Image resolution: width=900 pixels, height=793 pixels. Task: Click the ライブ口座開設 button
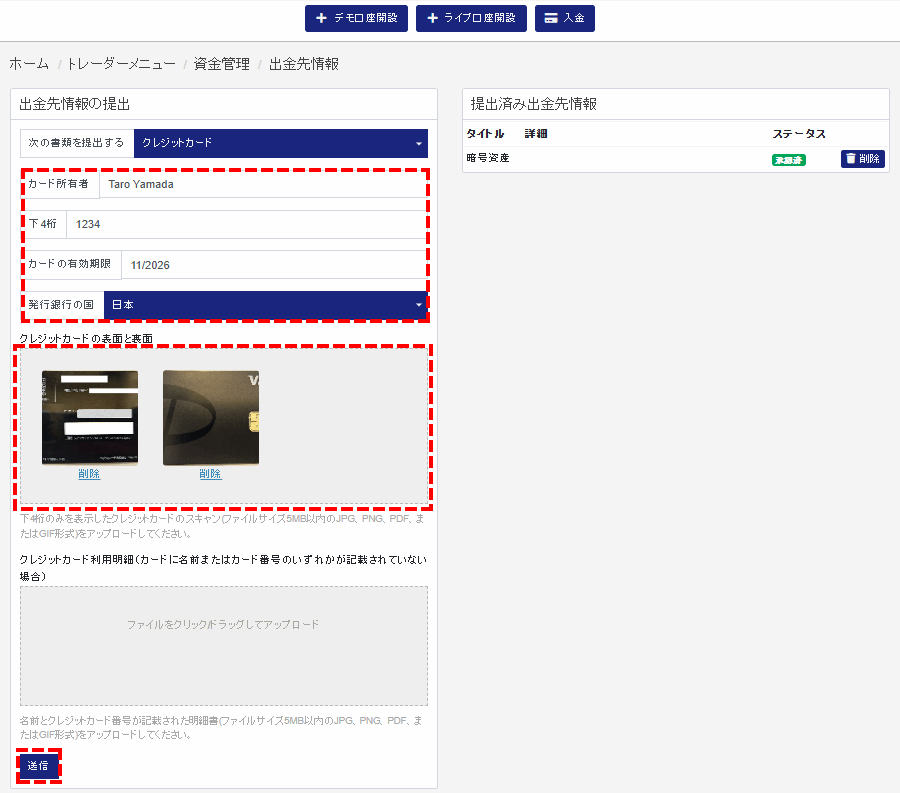(471, 18)
